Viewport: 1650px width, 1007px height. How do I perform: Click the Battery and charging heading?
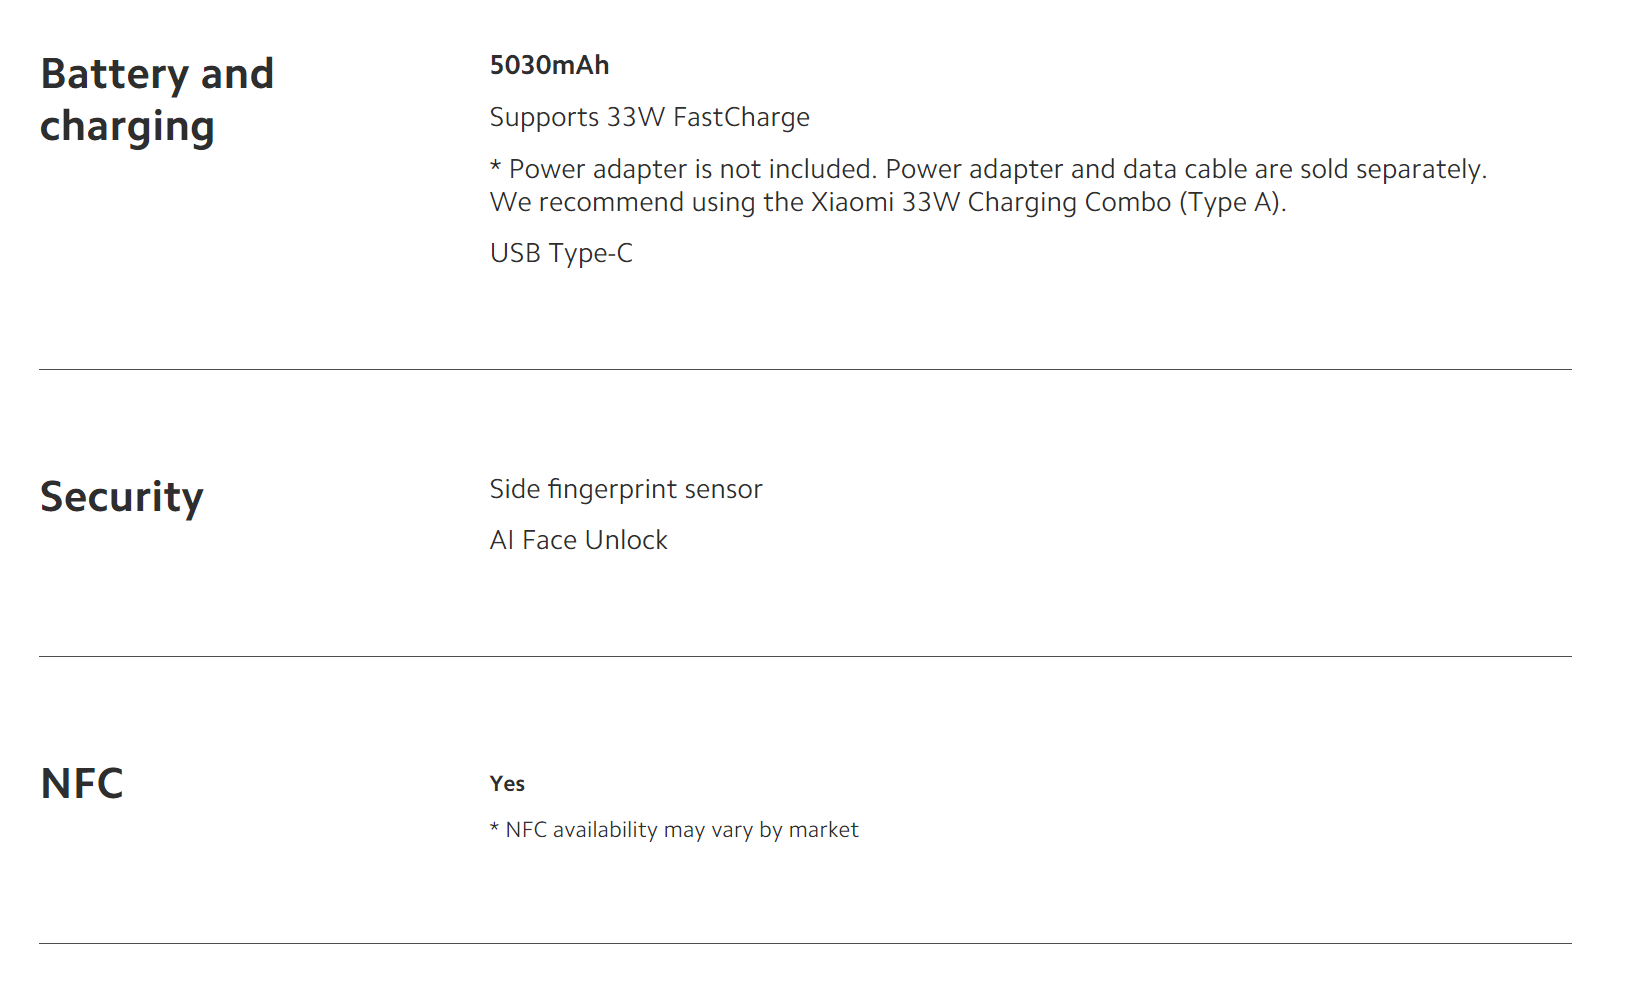[x=157, y=100]
